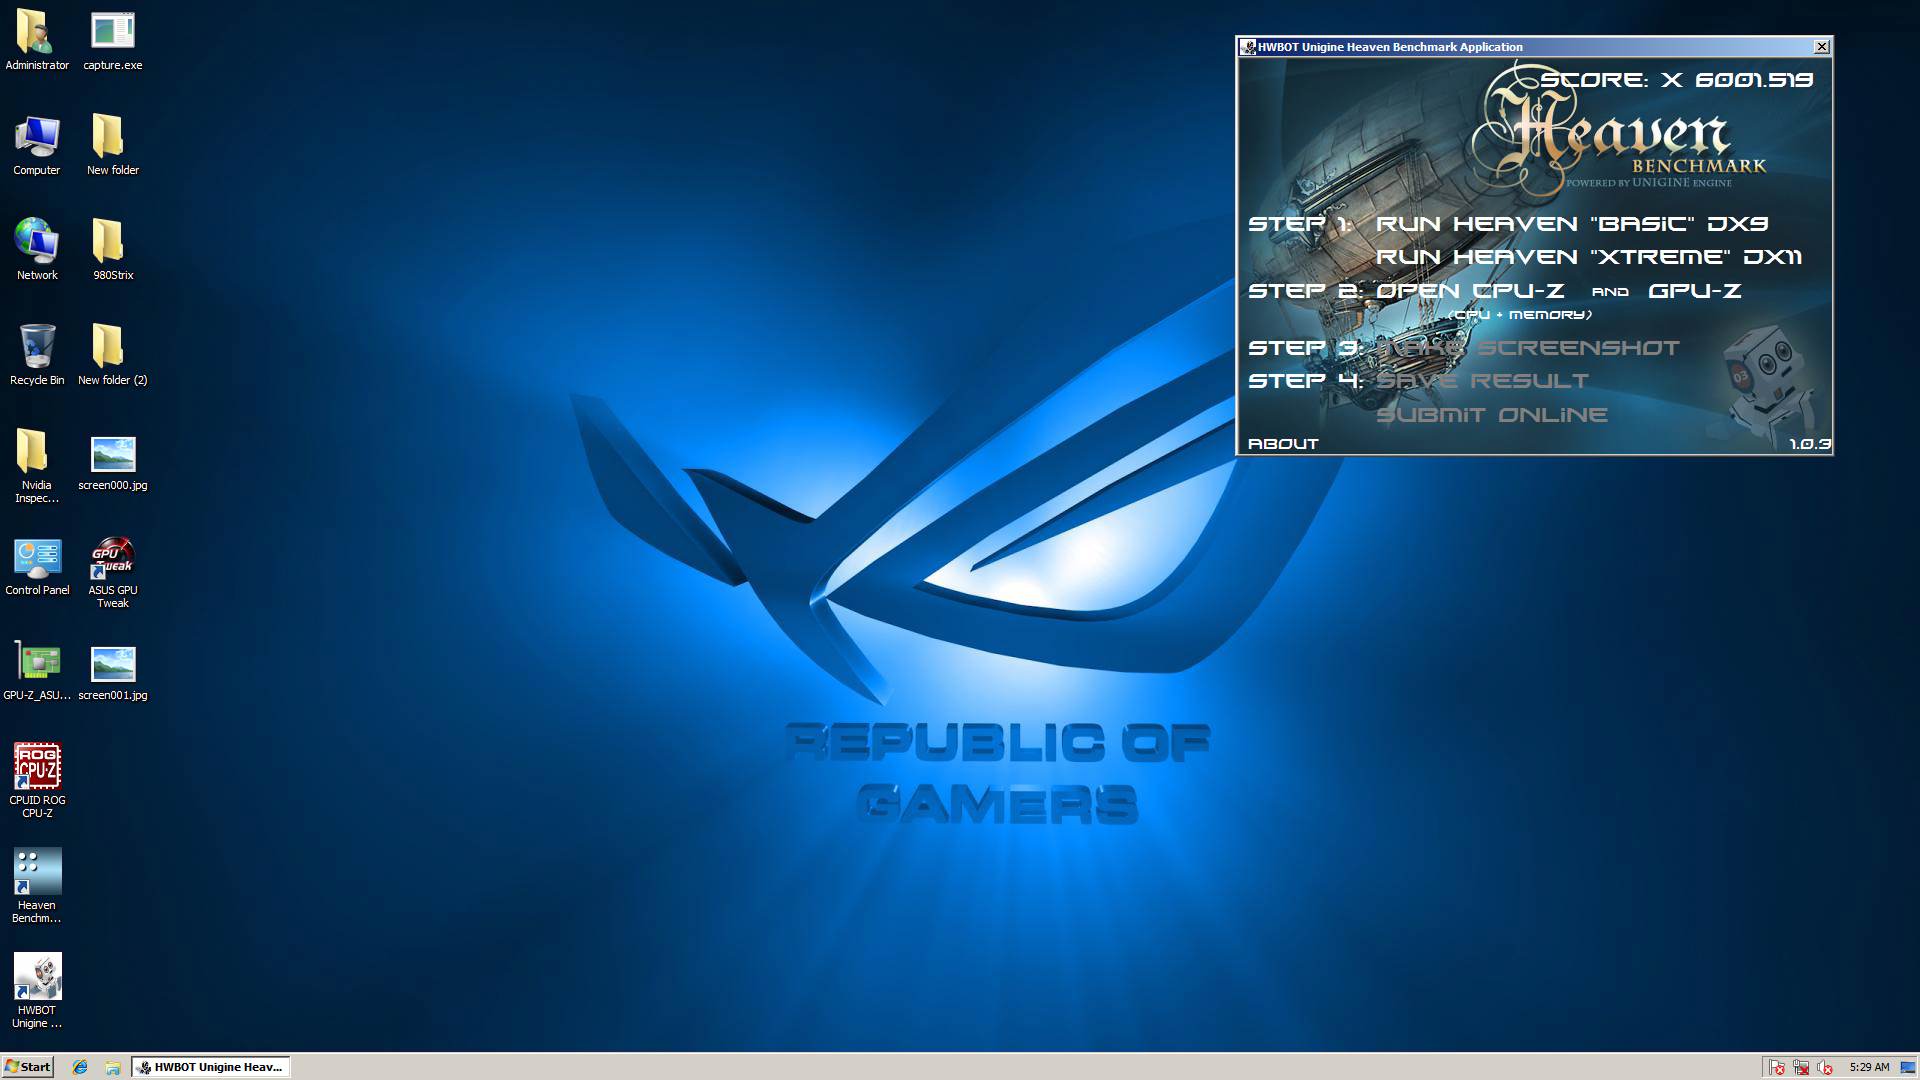The width and height of the screenshot is (1920, 1080).
Task: Run Heaven "Basic" DX9 benchmark
Action: (x=1572, y=224)
